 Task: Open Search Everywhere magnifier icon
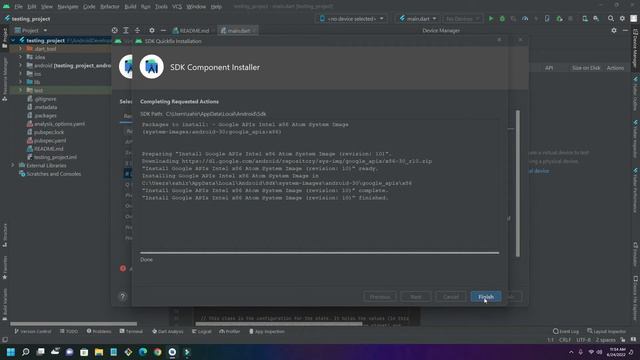(611, 19)
